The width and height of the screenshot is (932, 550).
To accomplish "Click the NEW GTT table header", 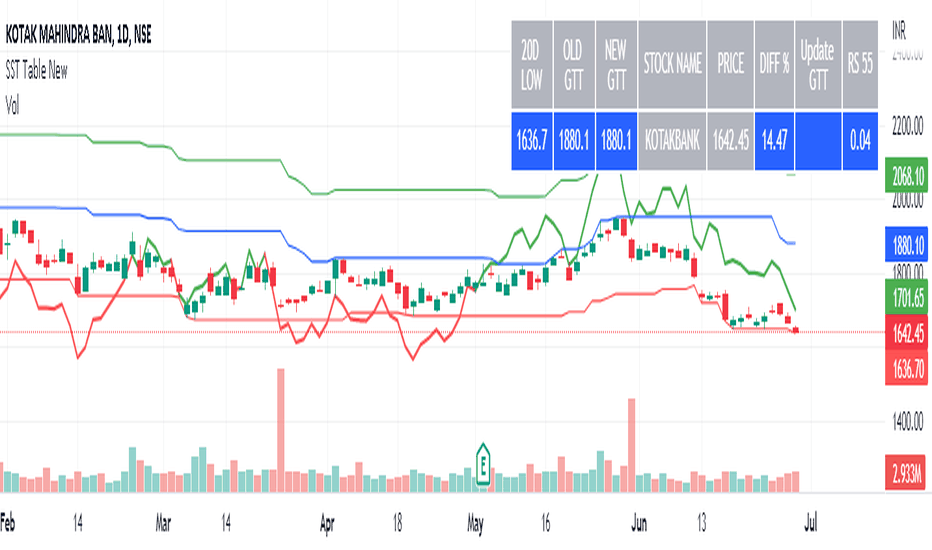I will [616, 64].
